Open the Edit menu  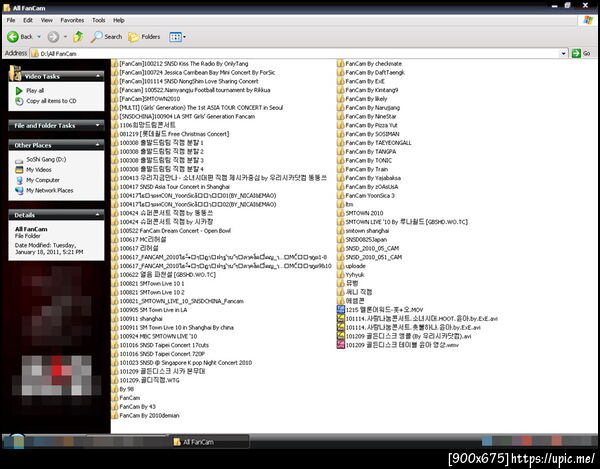click(28, 20)
